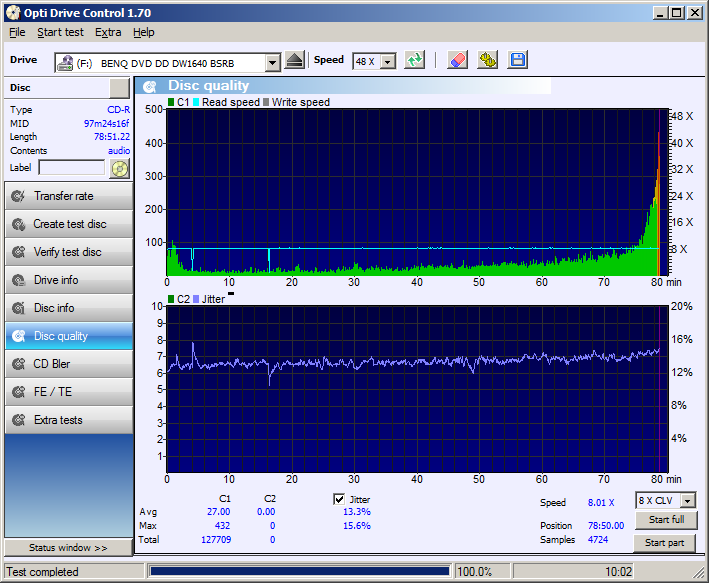
Task: Show the Disc info page
Action: click(69, 308)
